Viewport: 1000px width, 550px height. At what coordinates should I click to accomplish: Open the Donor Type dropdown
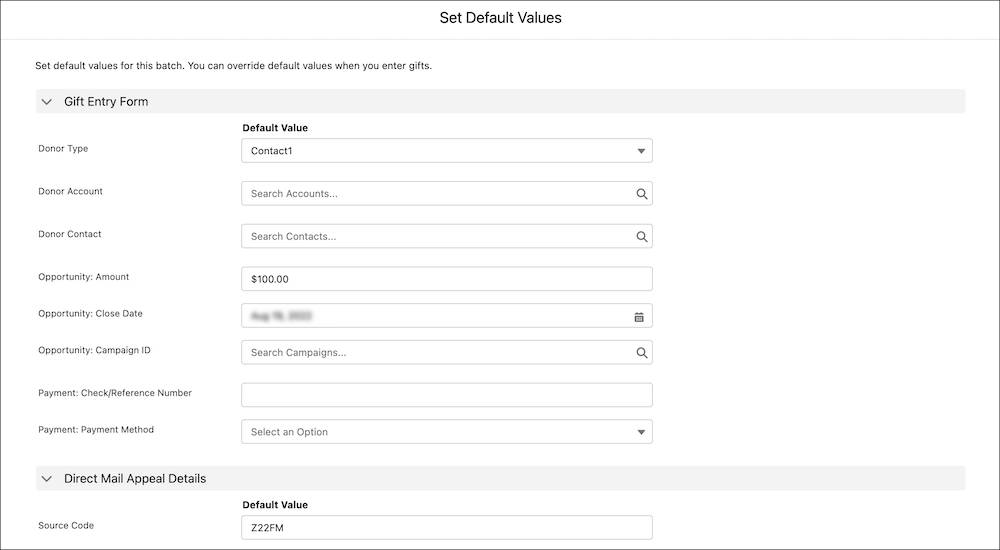[x=446, y=151]
